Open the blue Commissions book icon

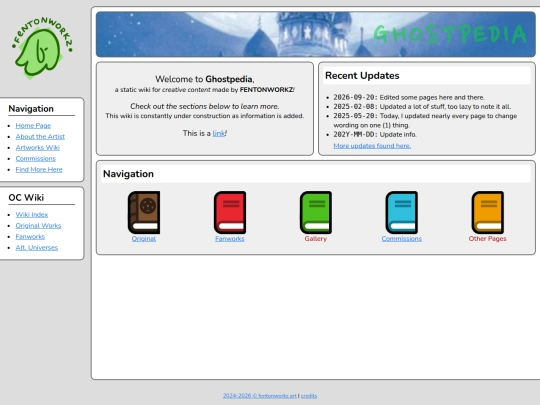[402, 212]
